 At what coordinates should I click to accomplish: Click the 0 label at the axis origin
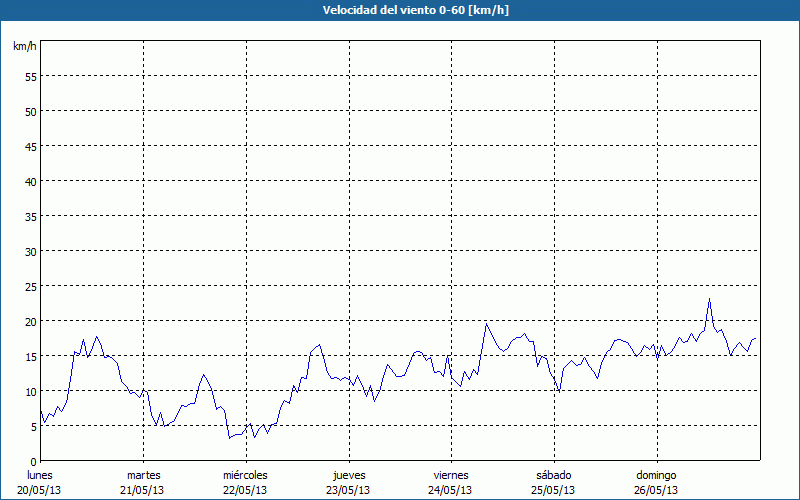pyautogui.click(x=33, y=461)
